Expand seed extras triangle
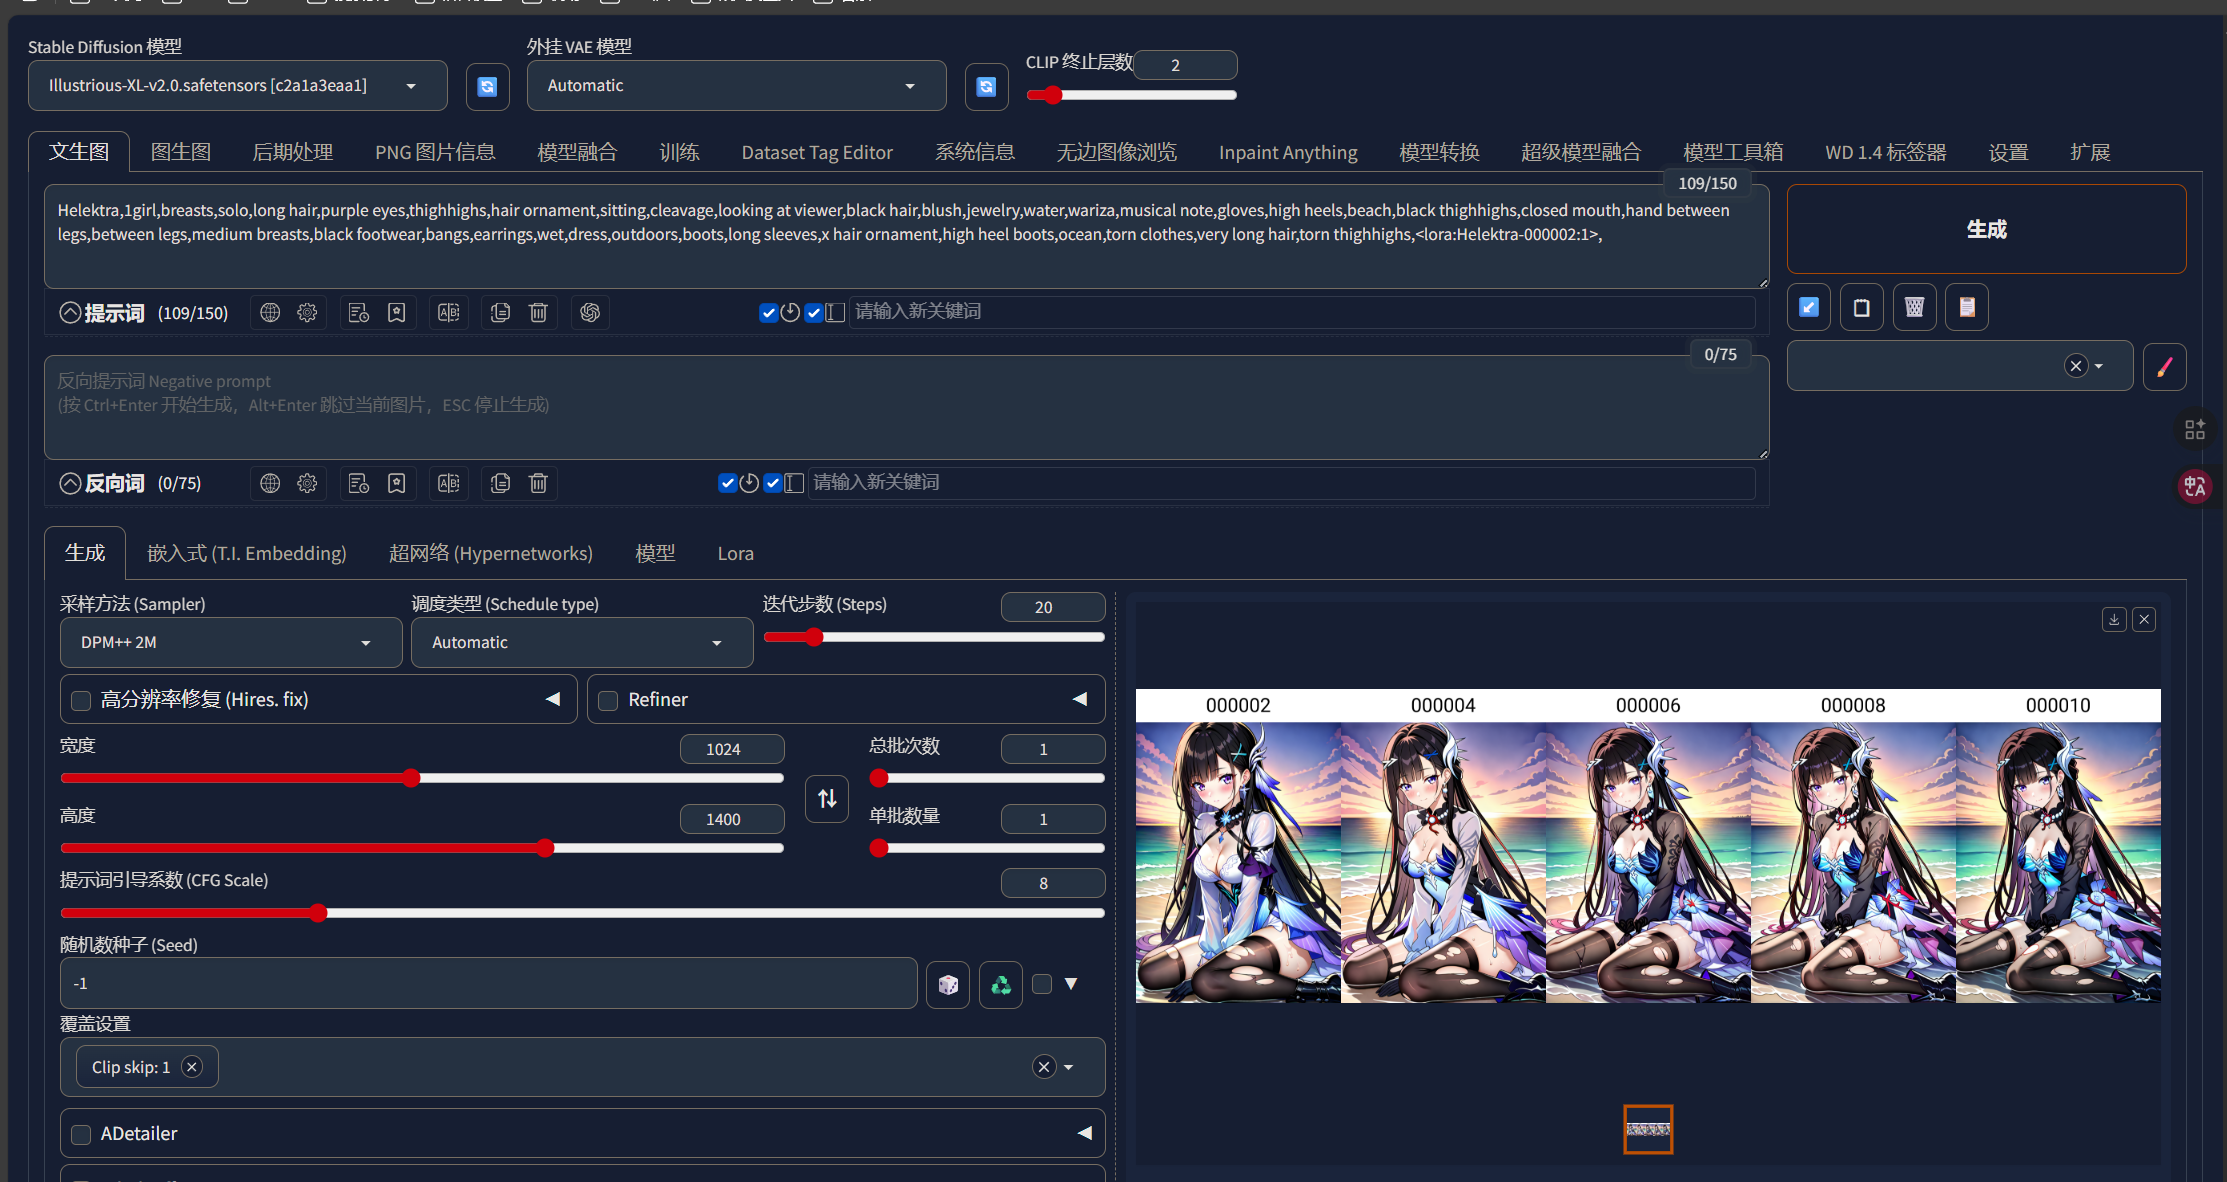This screenshot has width=2227, height=1182. click(1071, 984)
